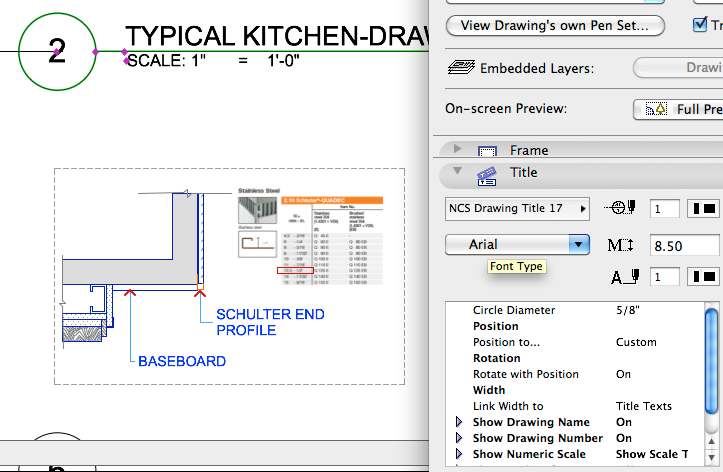
Task: Select the drawing number 2 circle marker
Action: pyautogui.click(x=57, y=52)
